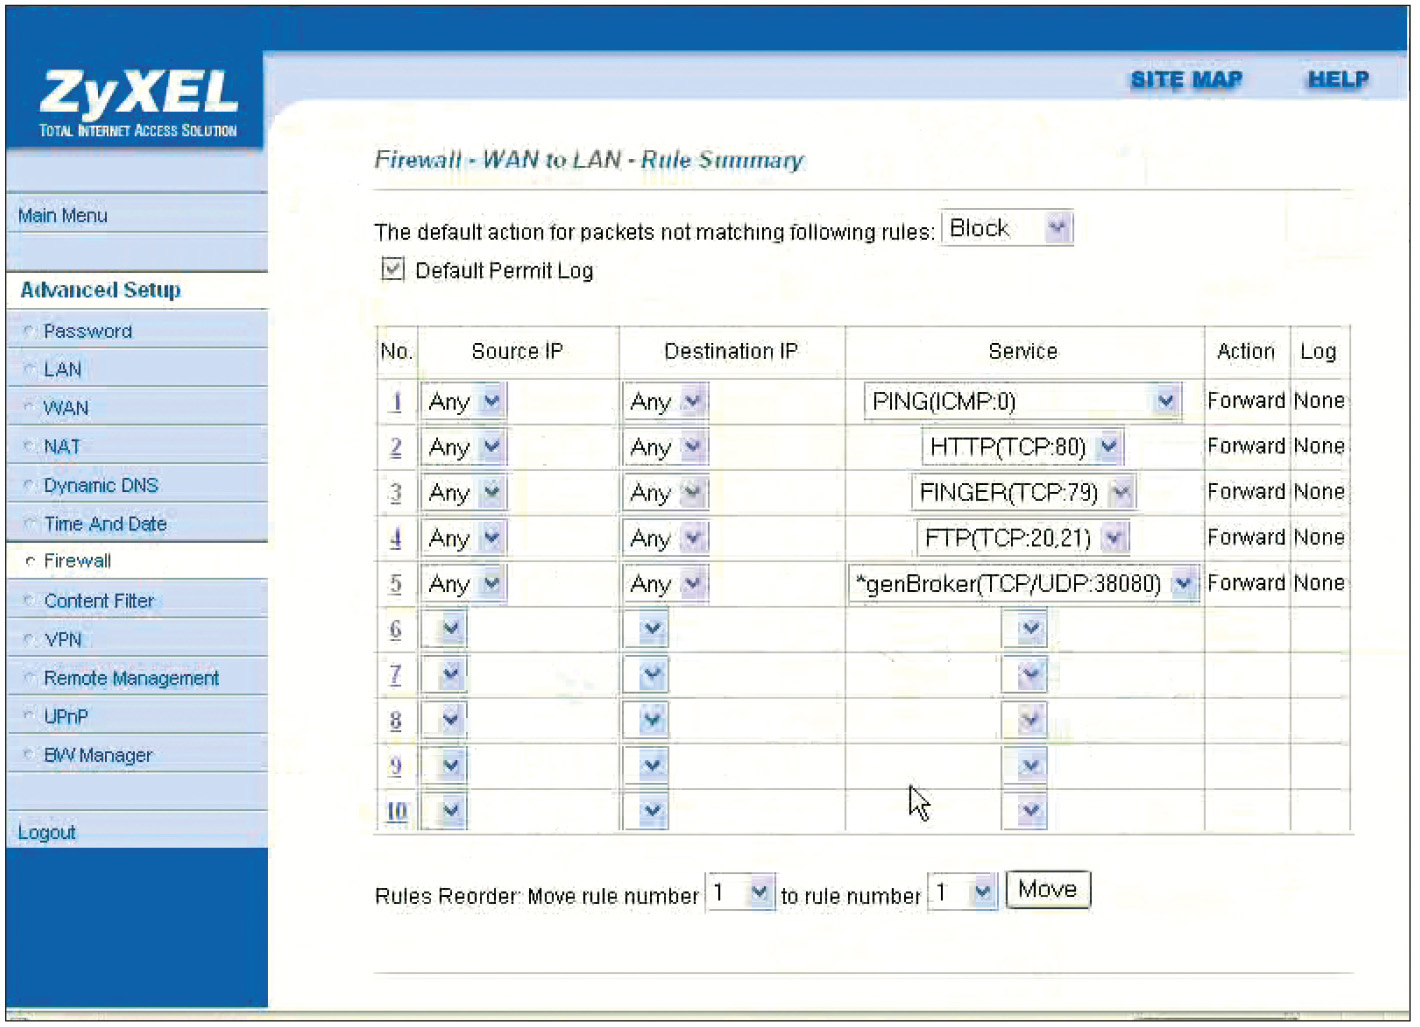Open rule number 2 link
This screenshot has width=1420, height=1027.
click(x=396, y=447)
